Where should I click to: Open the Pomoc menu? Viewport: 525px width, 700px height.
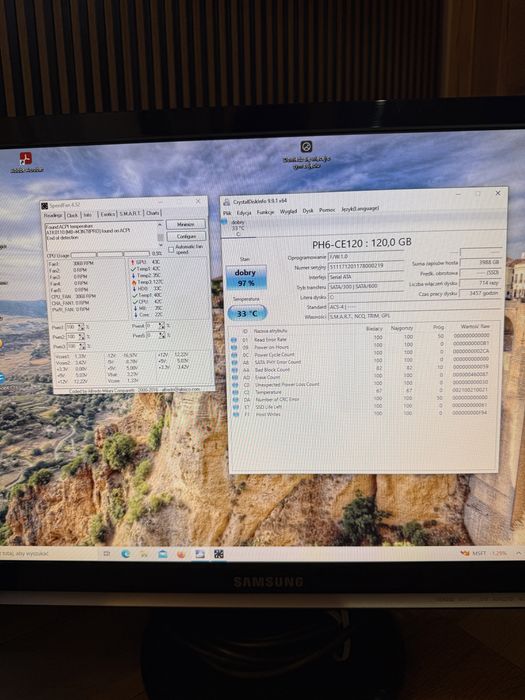pyautogui.click(x=327, y=210)
